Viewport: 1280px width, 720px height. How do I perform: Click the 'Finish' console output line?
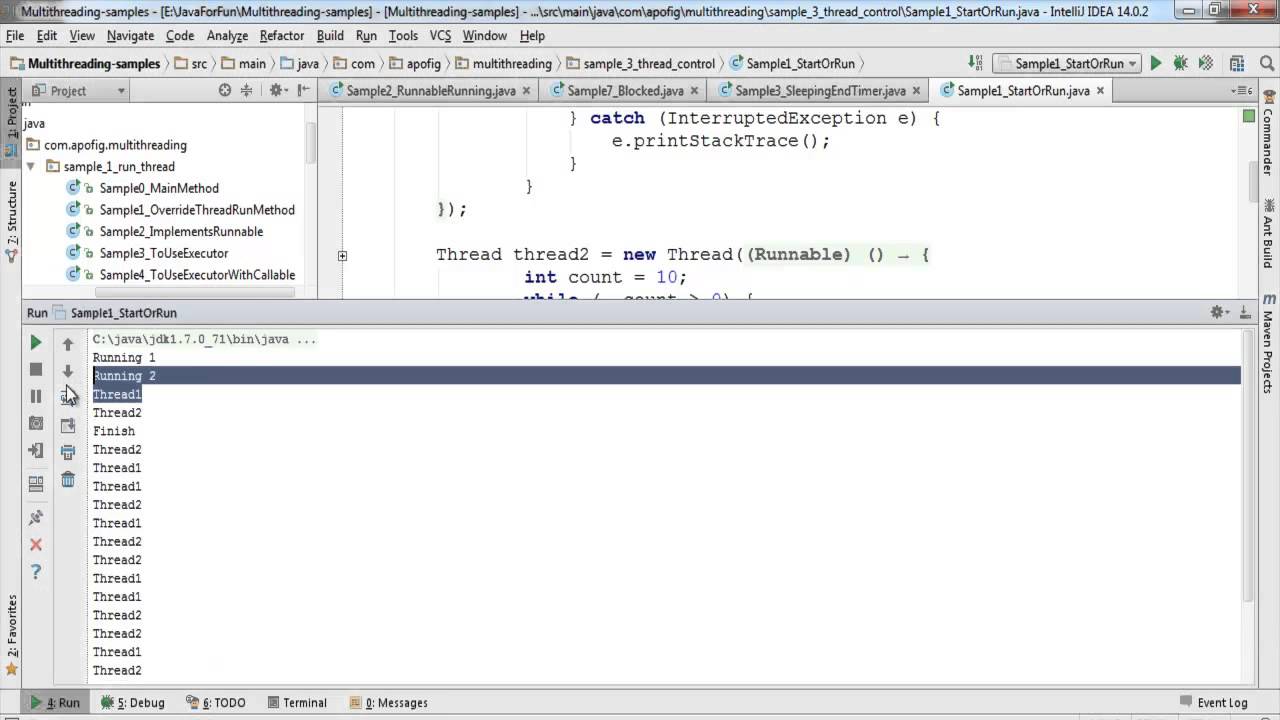[x=114, y=431]
